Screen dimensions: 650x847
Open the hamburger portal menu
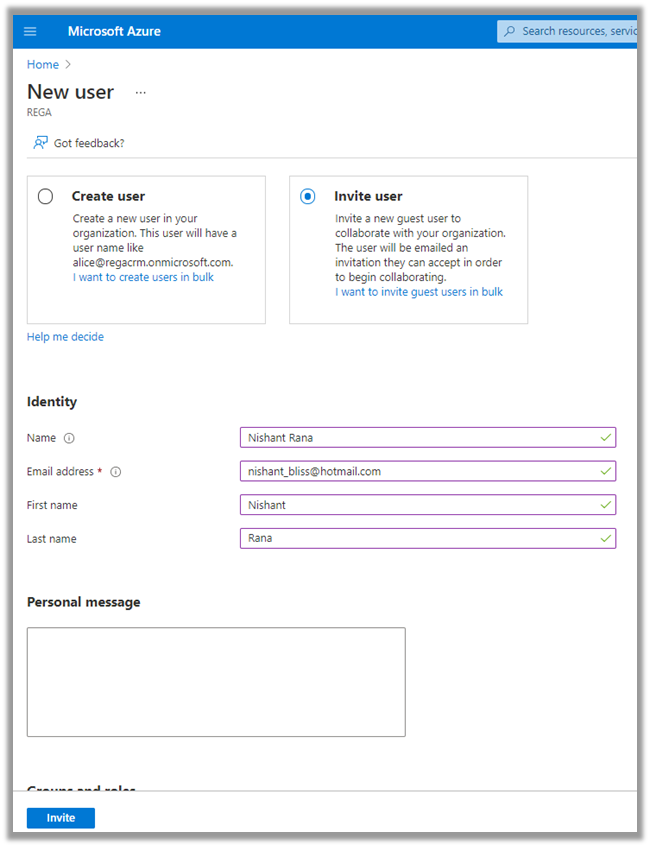tap(30, 31)
